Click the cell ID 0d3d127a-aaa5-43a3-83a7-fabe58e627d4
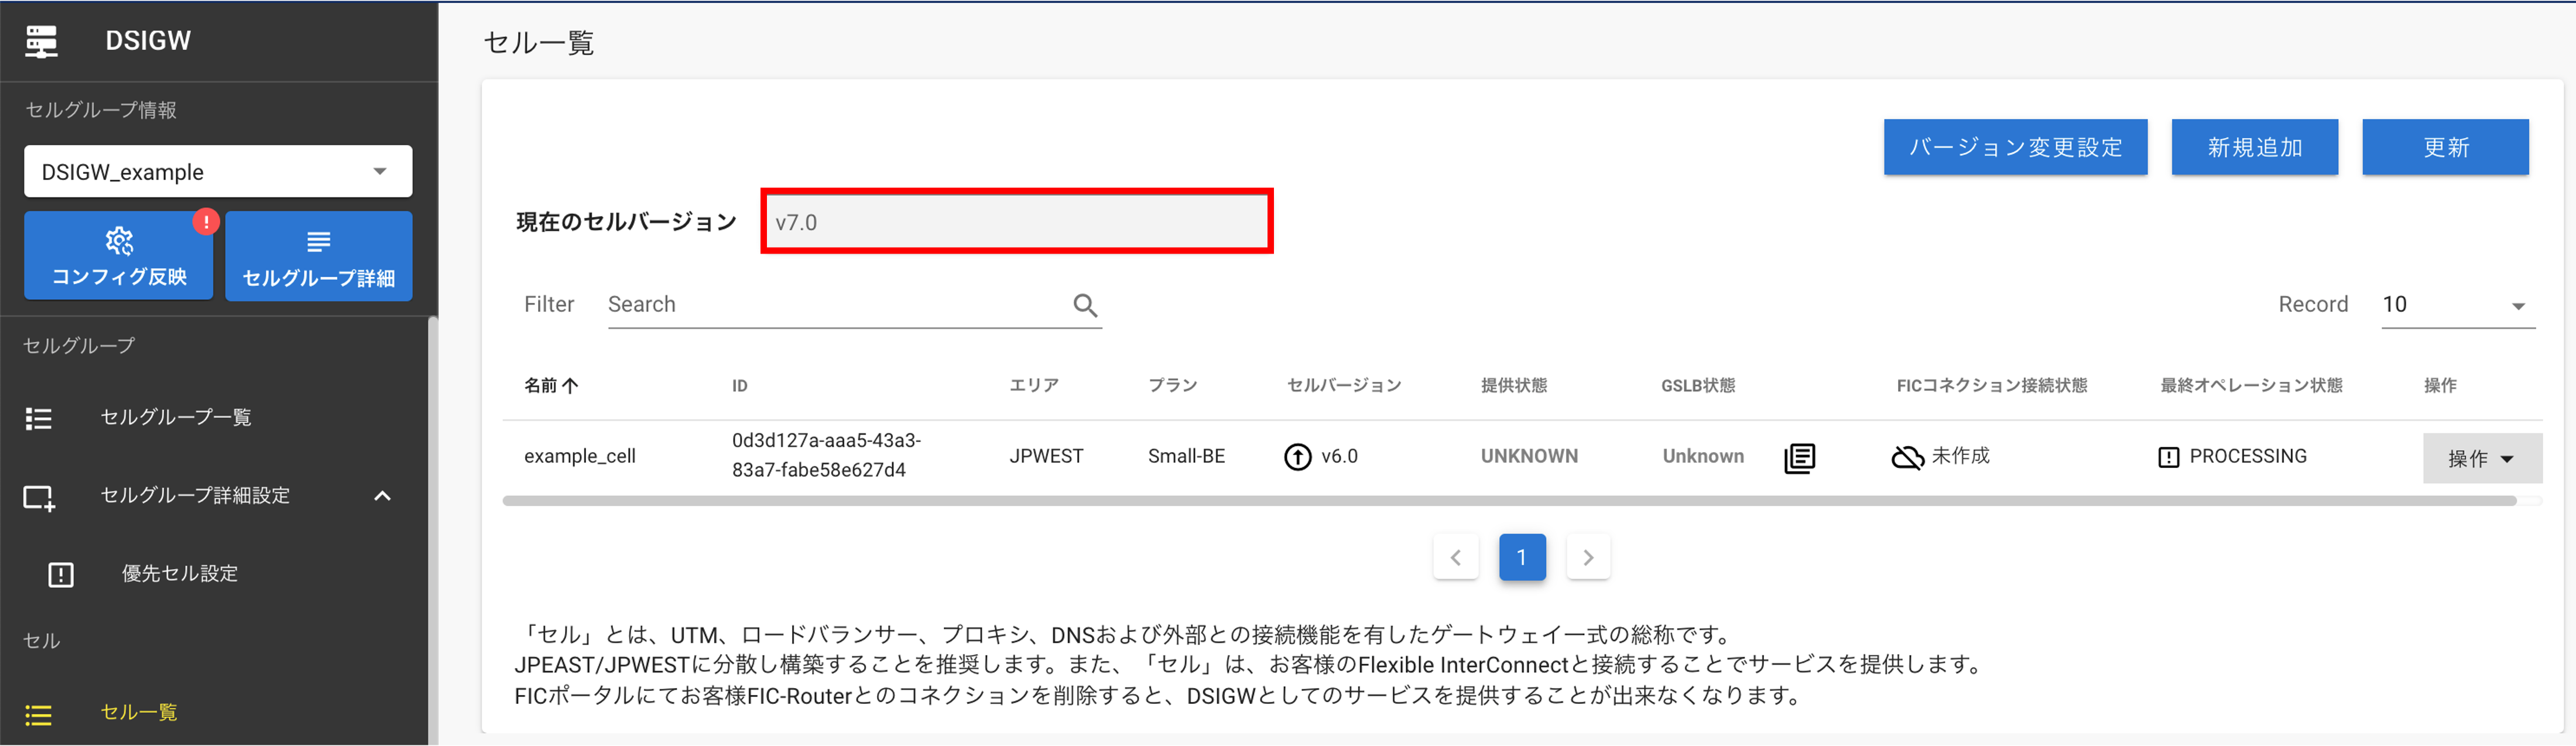 826,456
